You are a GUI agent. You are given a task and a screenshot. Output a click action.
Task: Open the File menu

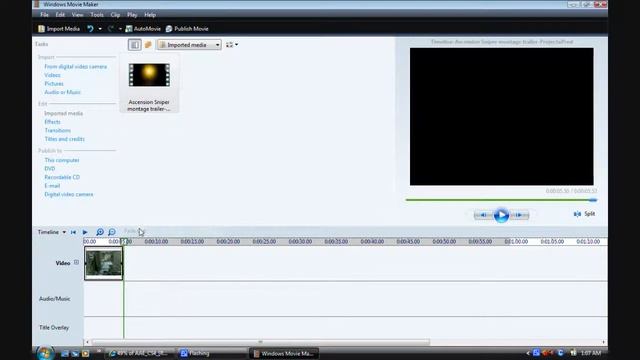click(x=44, y=15)
